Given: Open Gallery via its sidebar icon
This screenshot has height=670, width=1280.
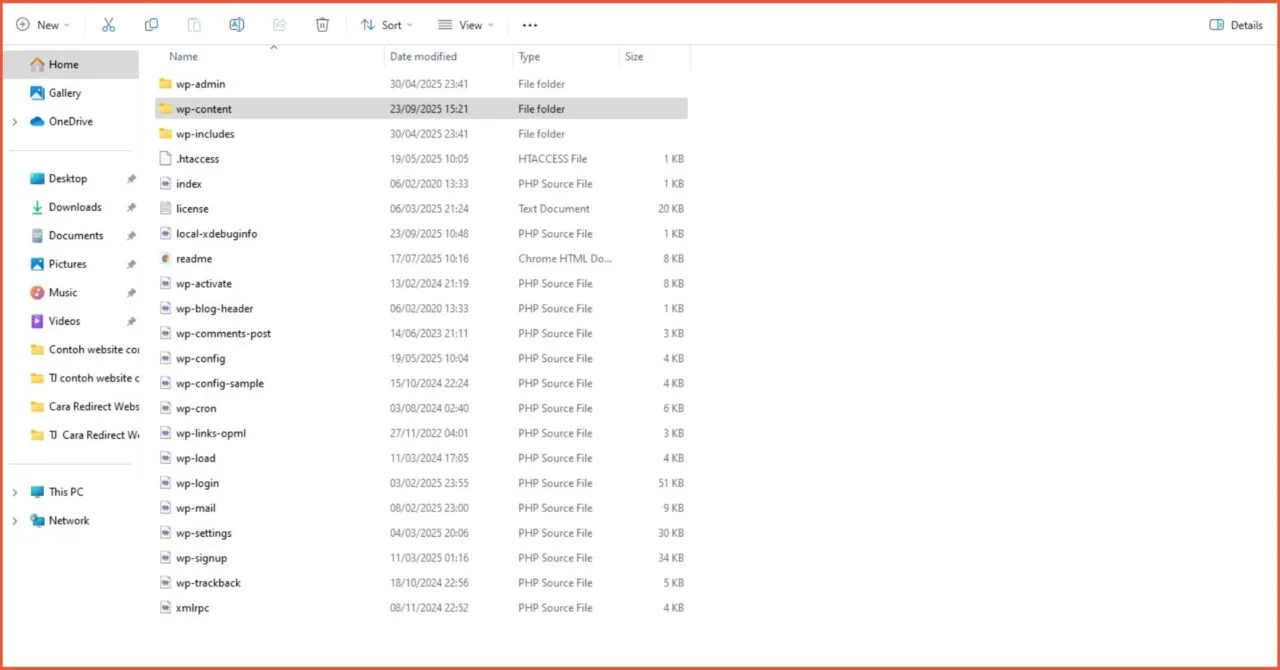Looking at the screenshot, I should coord(39,92).
